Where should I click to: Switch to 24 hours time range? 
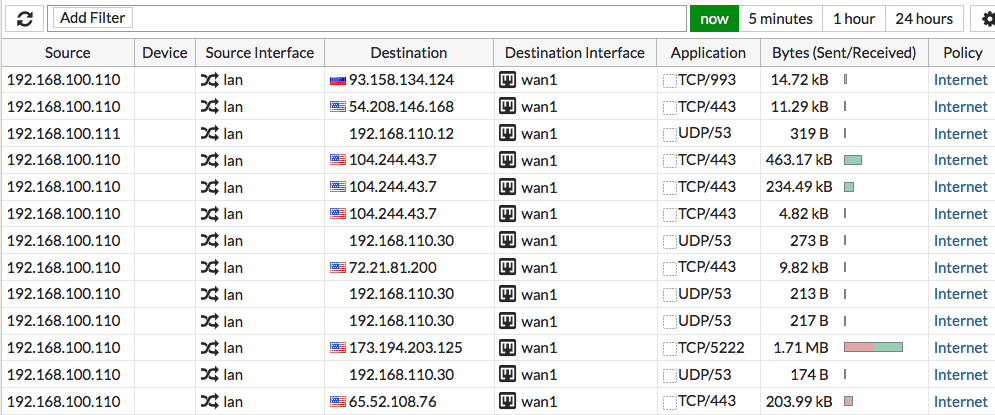click(x=924, y=19)
